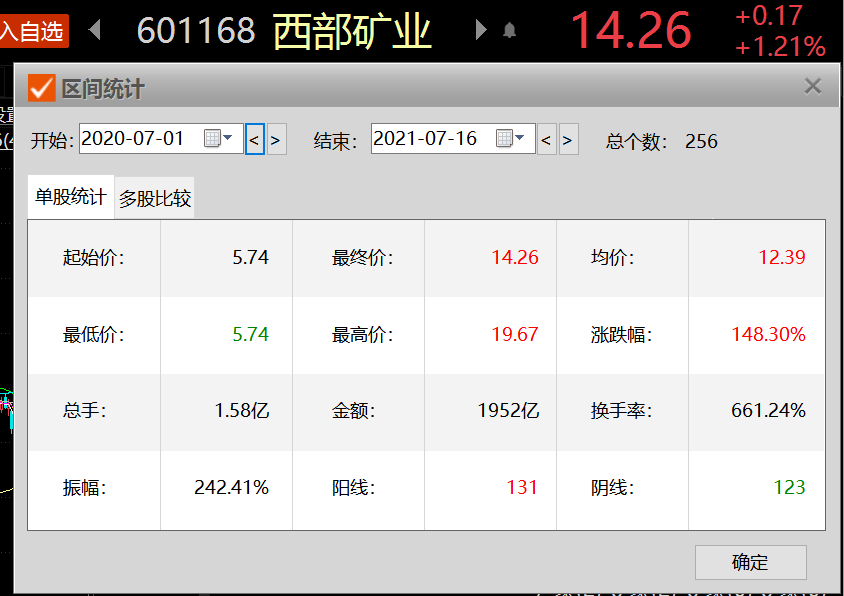Image resolution: width=844 pixels, height=596 pixels.
Task: Click the current price 14.26
Action: [630, 30]
